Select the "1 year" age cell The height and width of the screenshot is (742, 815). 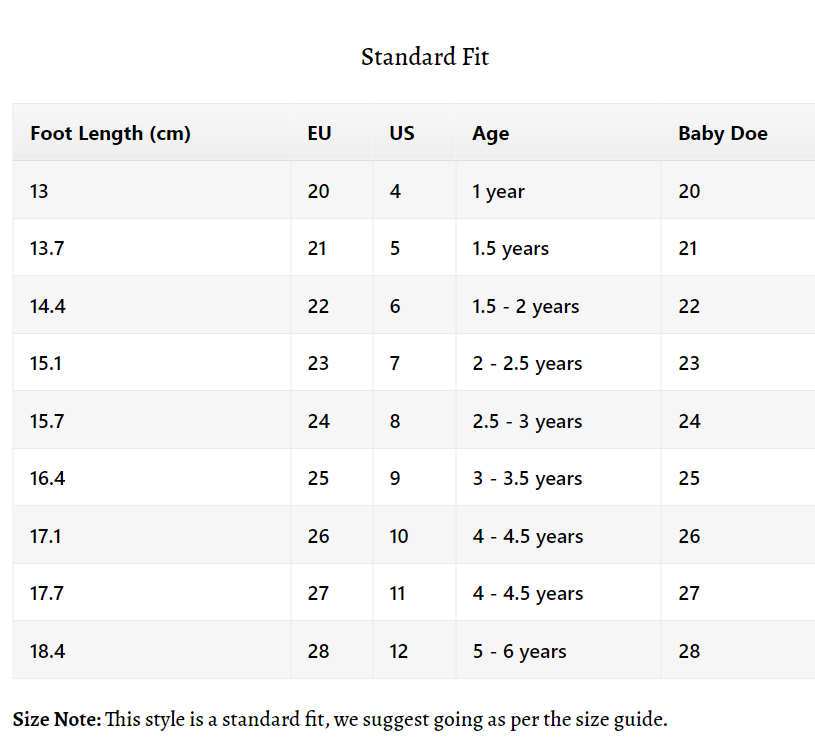498,191
